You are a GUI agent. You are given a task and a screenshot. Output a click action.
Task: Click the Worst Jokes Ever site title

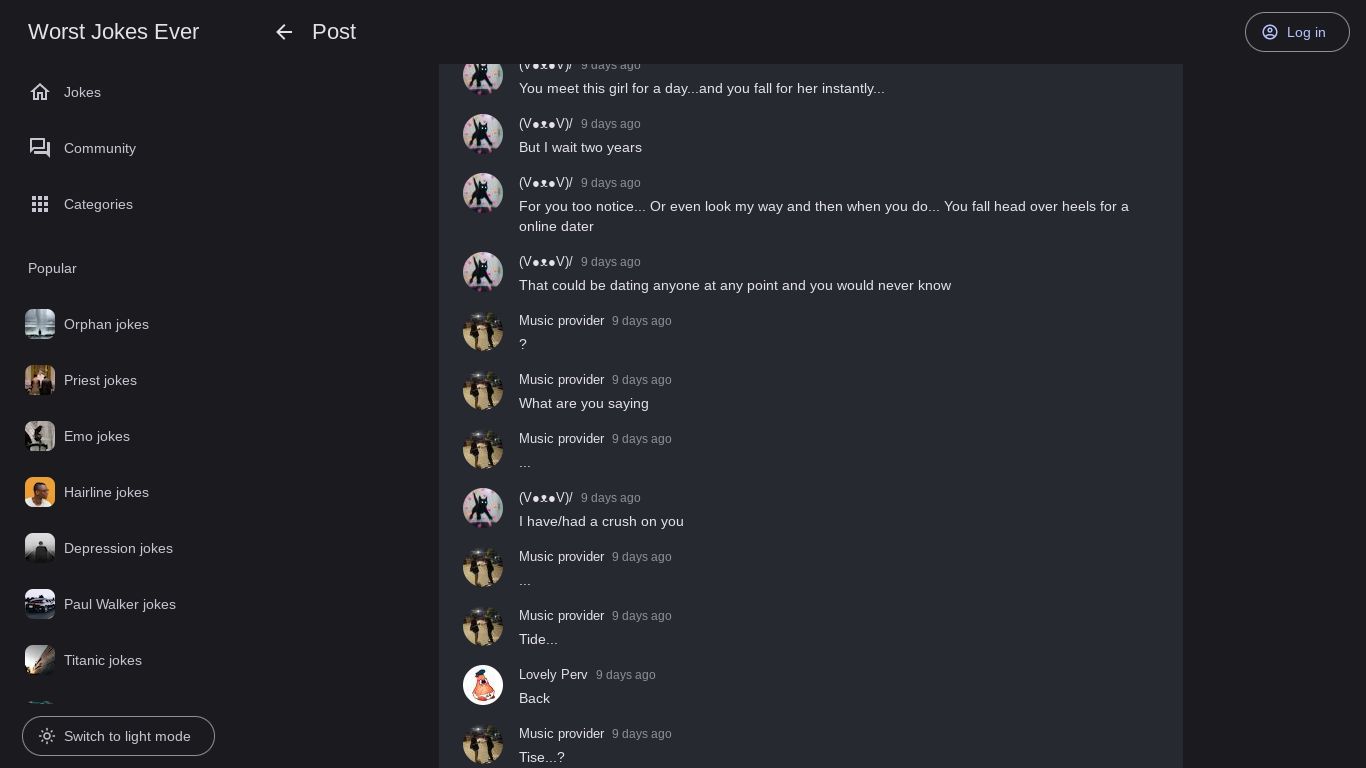tap(113, 32)
